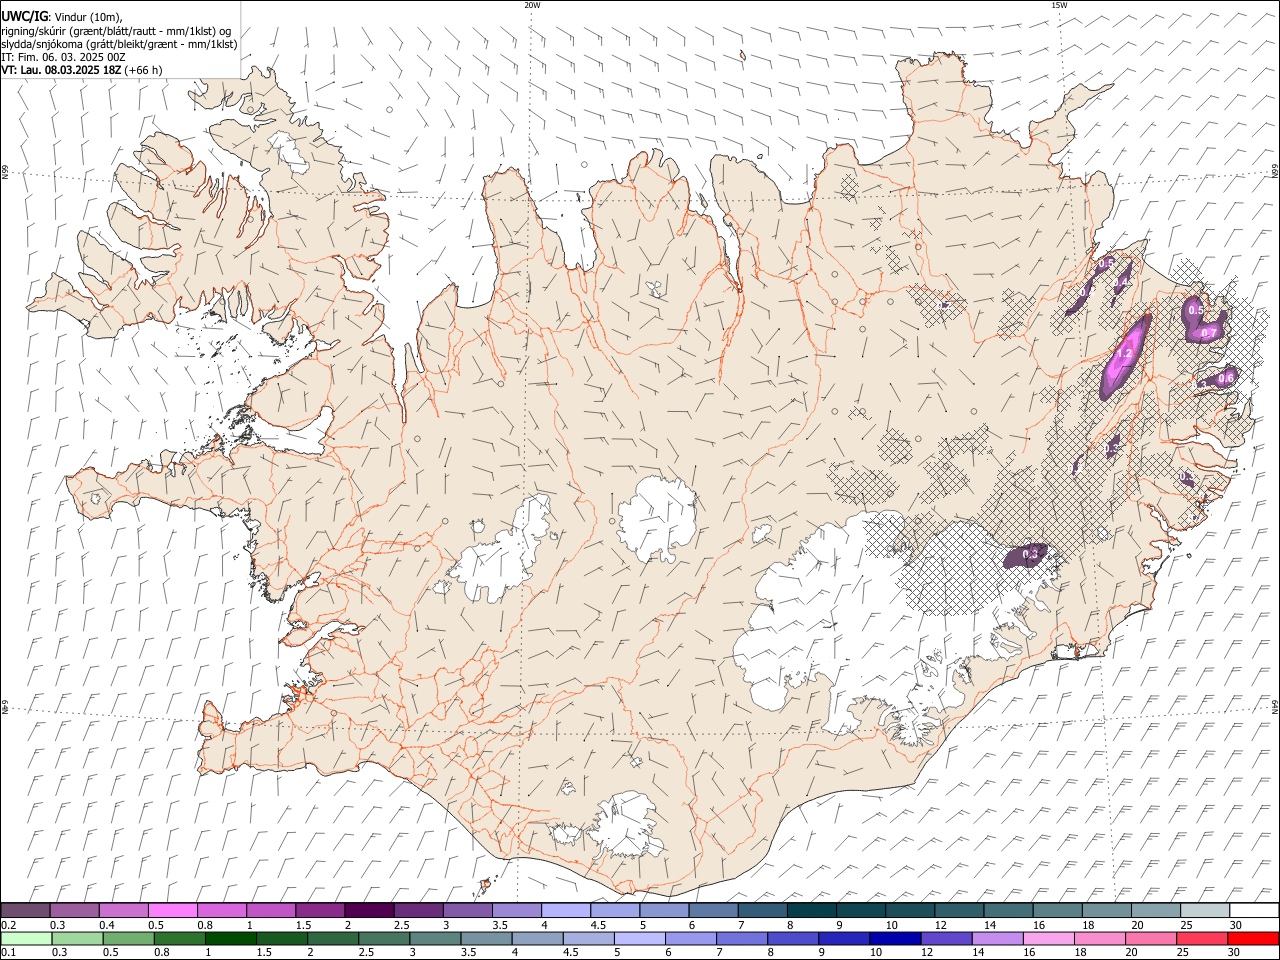The width and height of the screenshot is (1280, 960).
Task: Click the bright pink 0.5 swatch in the upper legend row
Action: coord(173,911)
